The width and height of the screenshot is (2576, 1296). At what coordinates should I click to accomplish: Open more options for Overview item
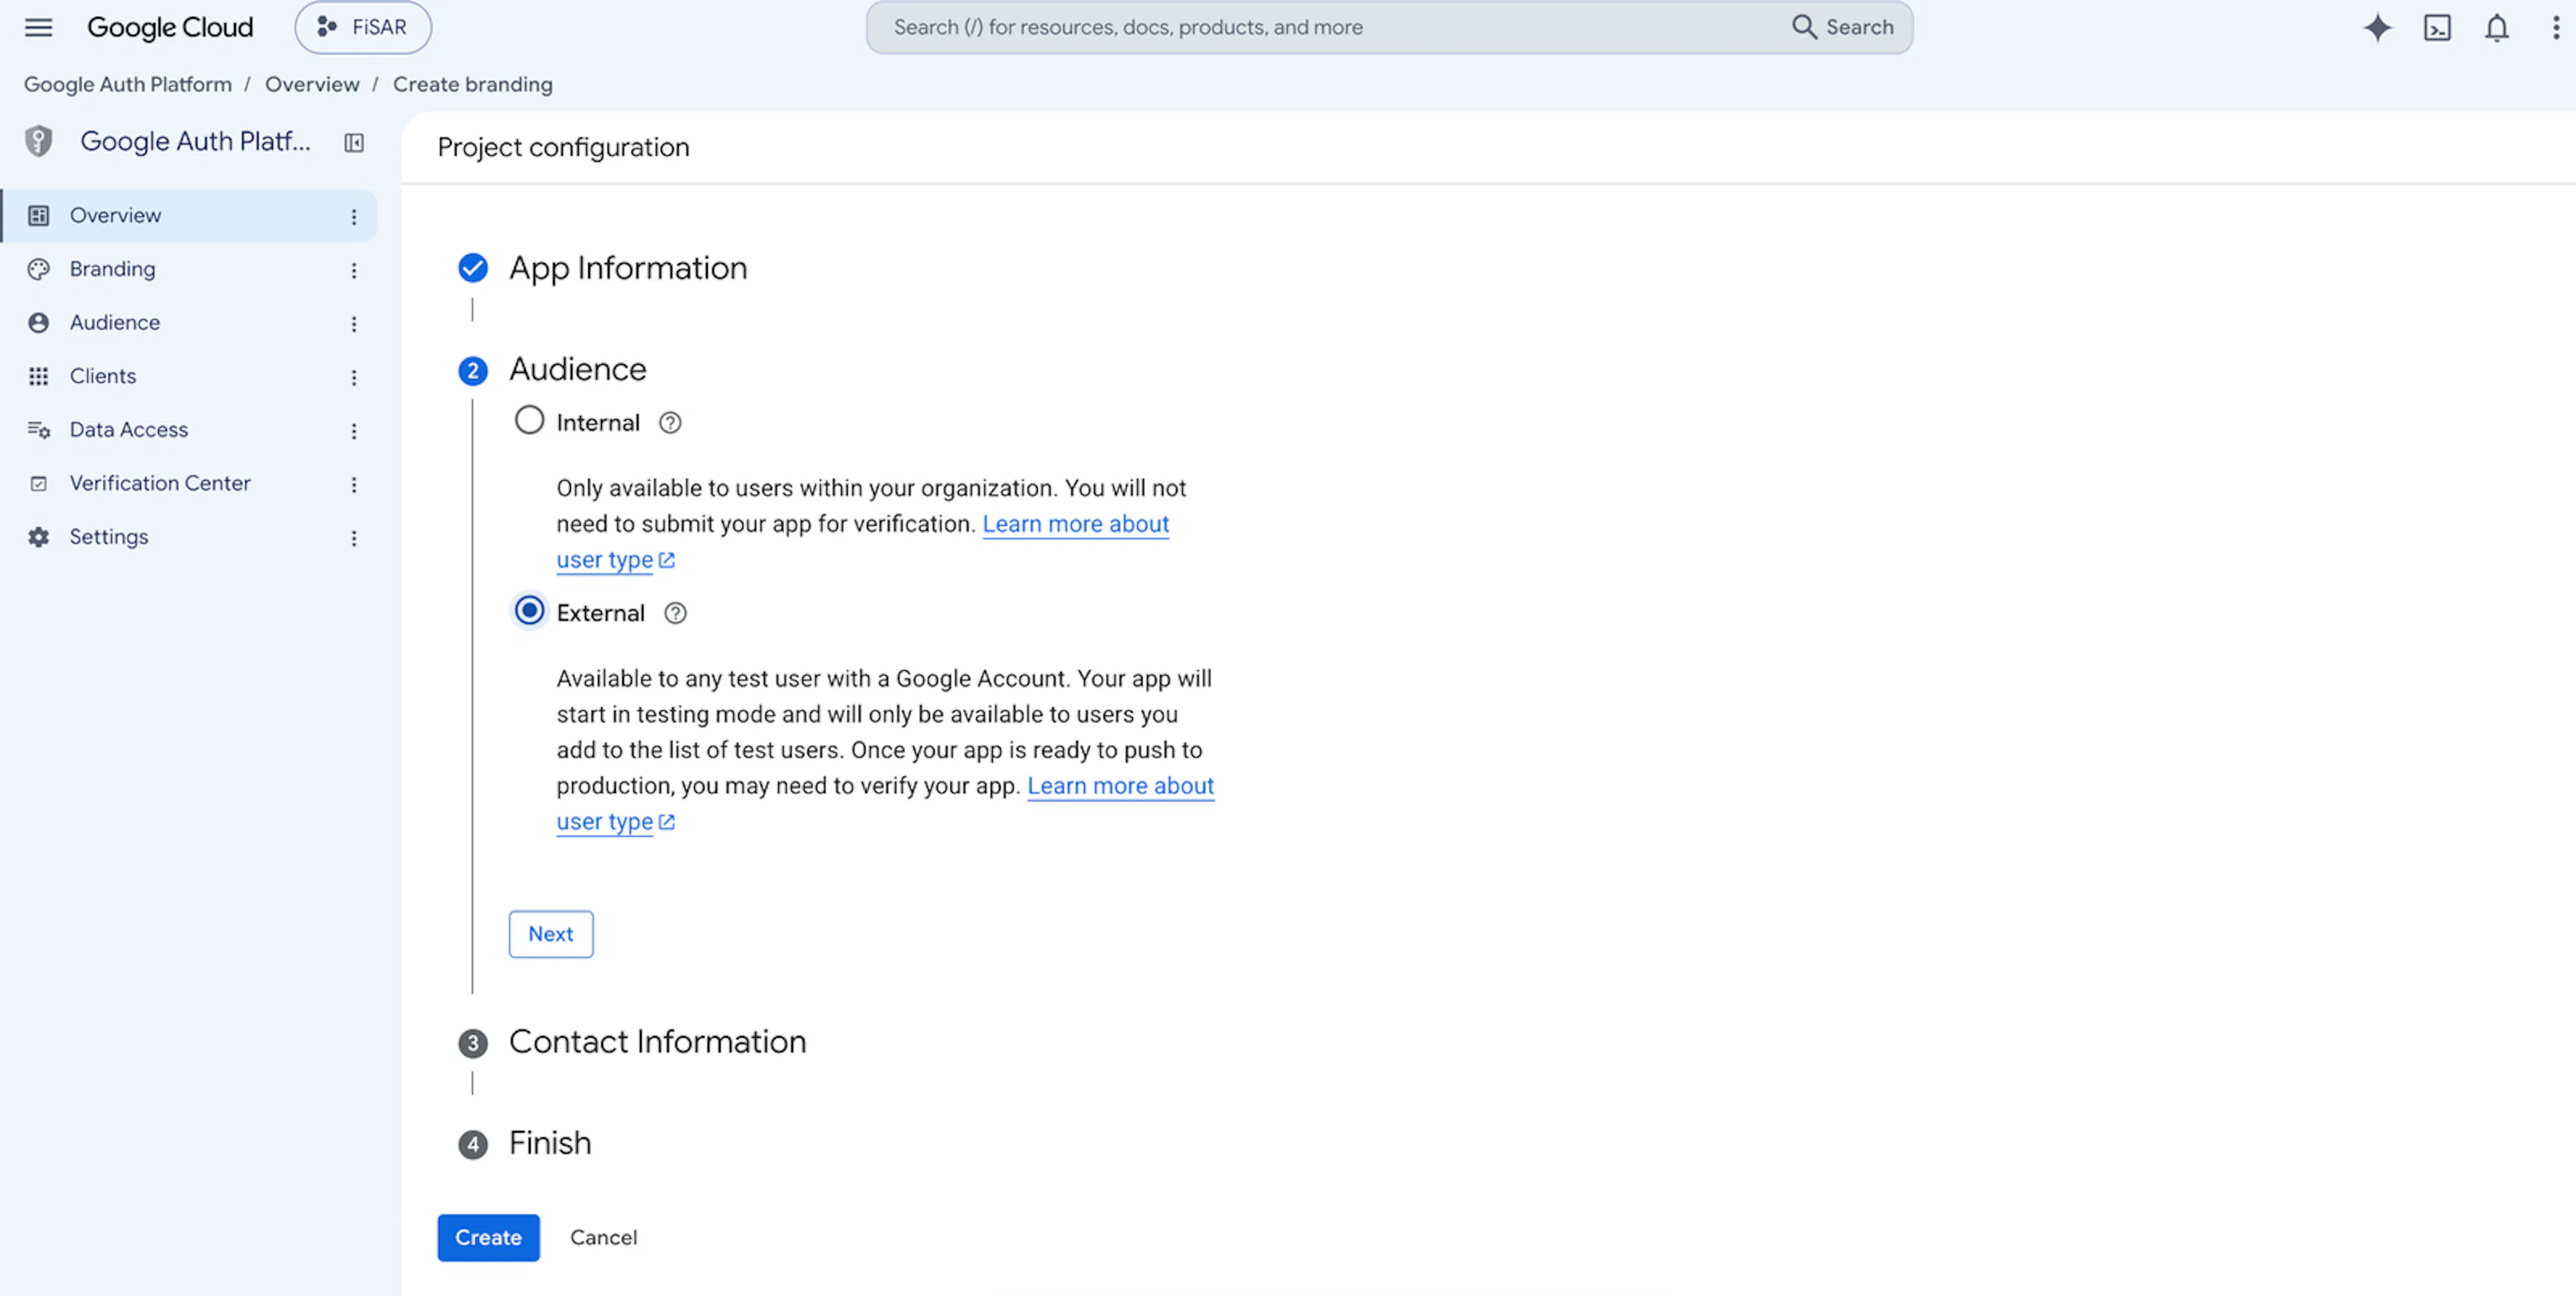tap(354, 216)
